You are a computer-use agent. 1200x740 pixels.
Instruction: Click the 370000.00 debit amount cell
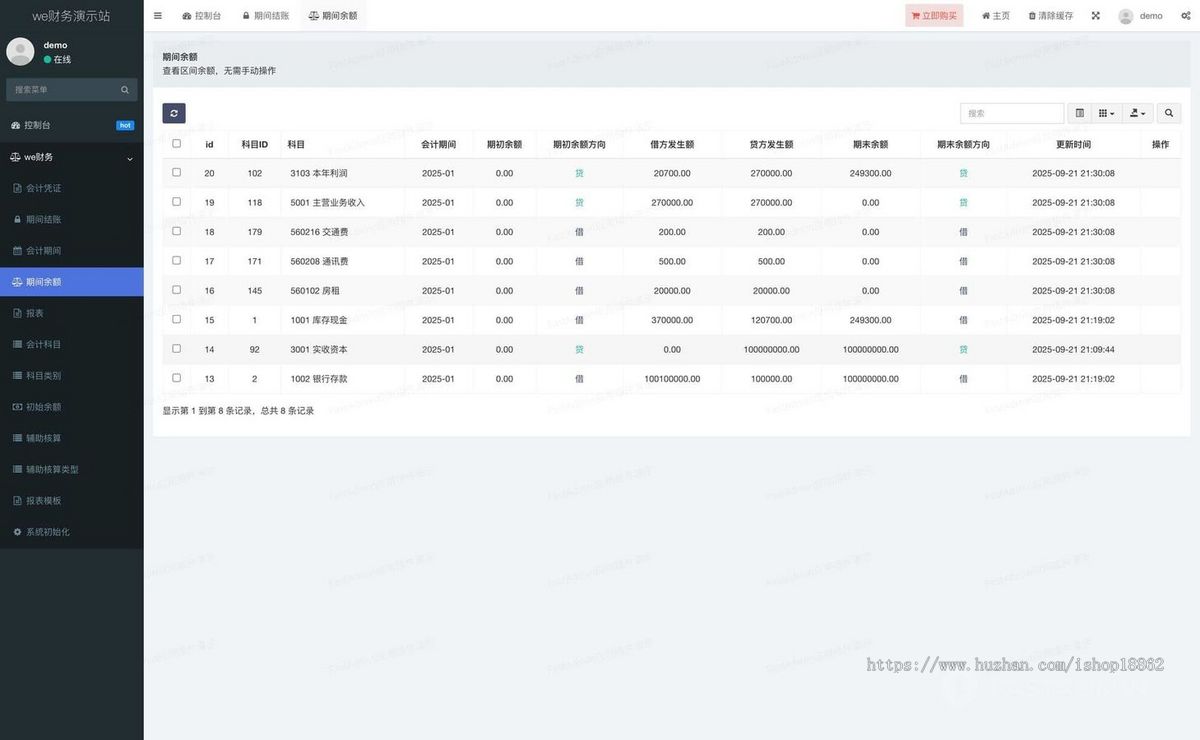(672, 320)
